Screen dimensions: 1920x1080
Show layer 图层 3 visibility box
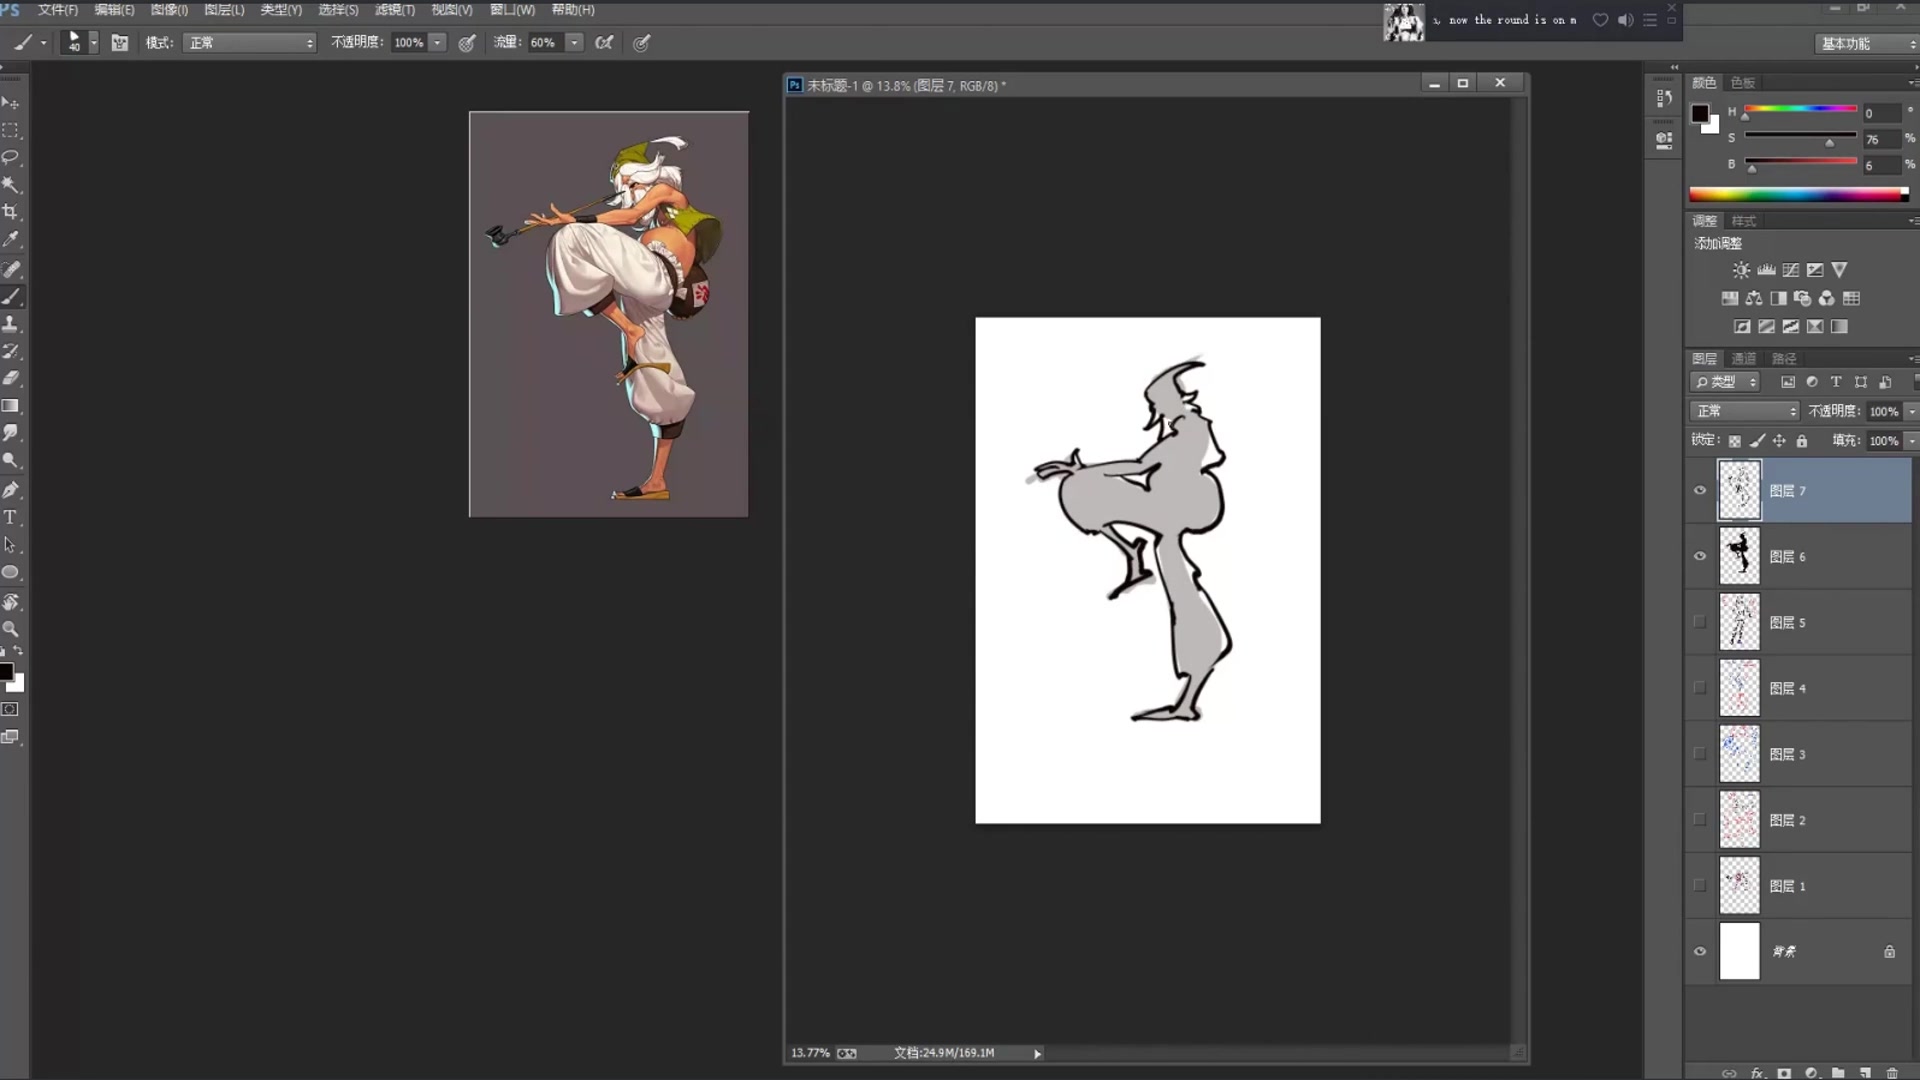tap(1700, 754)
